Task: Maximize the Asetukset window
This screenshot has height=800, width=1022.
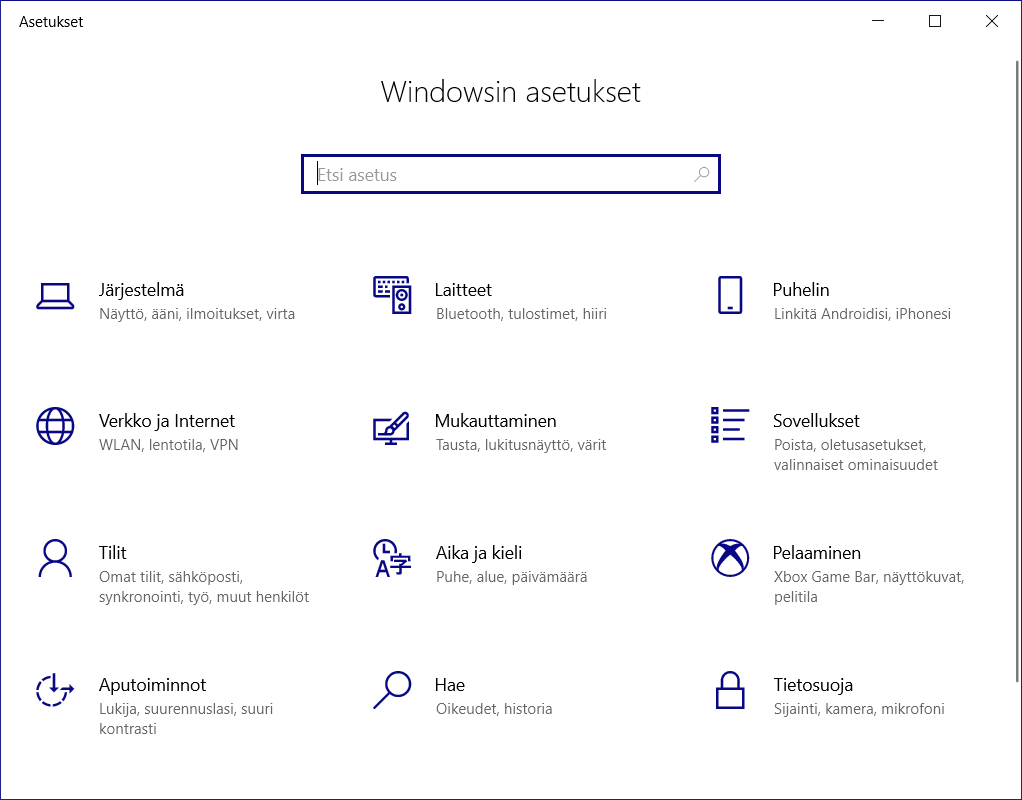Action: (x=935, y=21)
